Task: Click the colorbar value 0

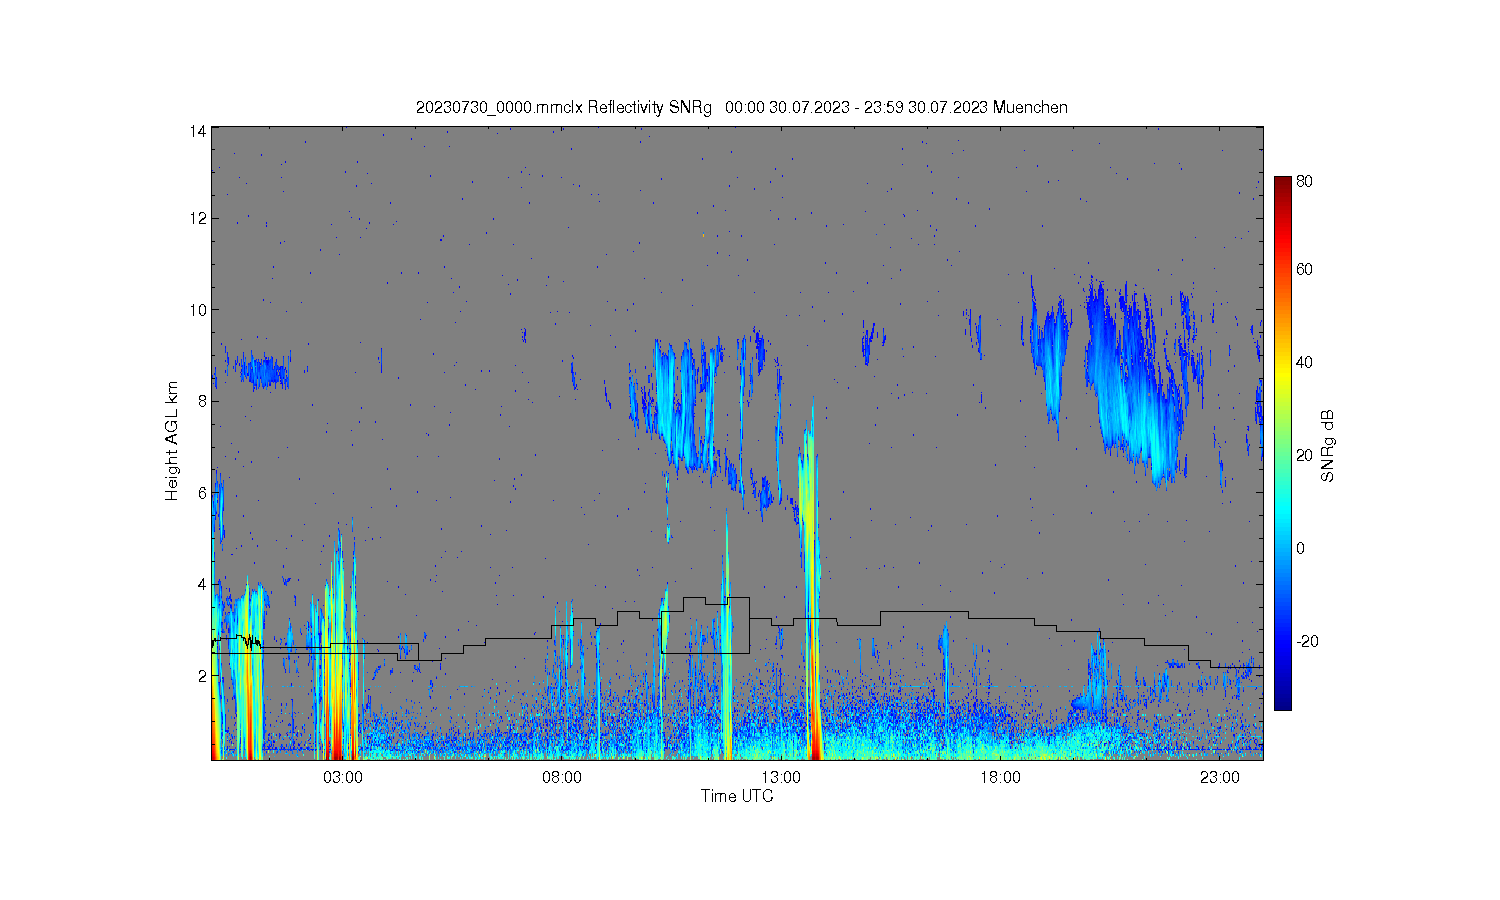Action: coord(1300,548)
